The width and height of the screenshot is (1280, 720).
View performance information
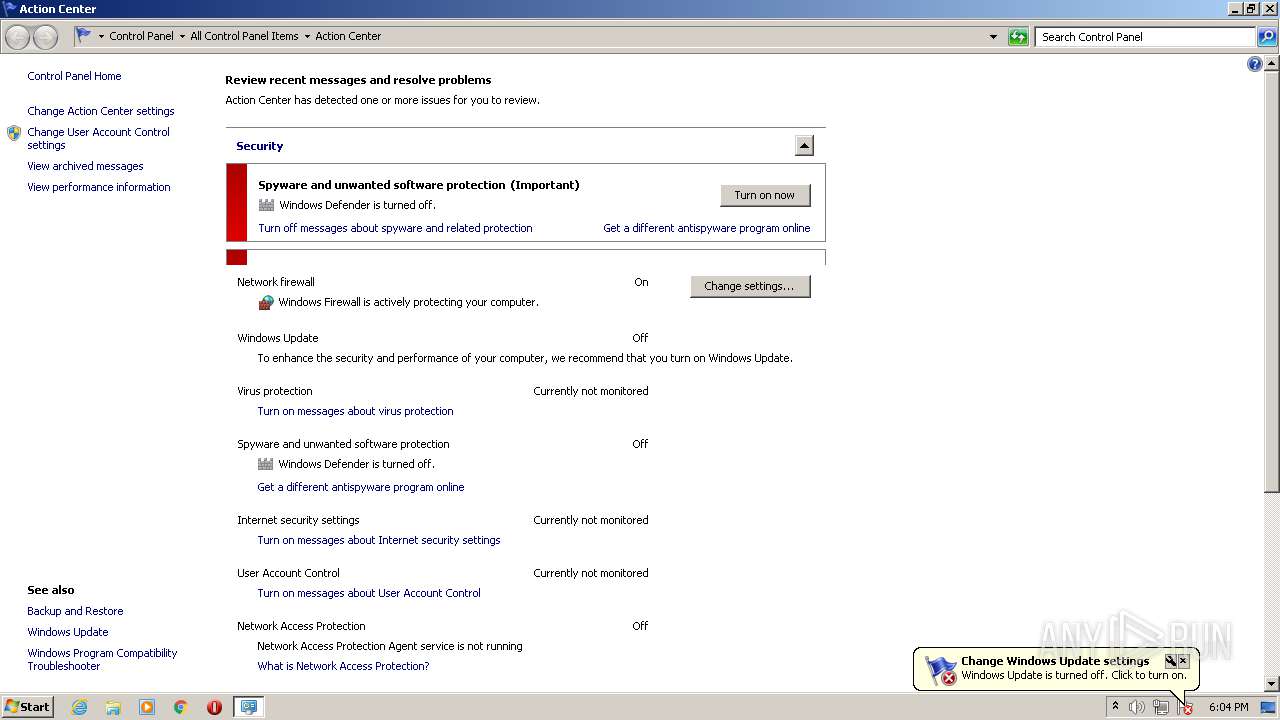(99, 187)
